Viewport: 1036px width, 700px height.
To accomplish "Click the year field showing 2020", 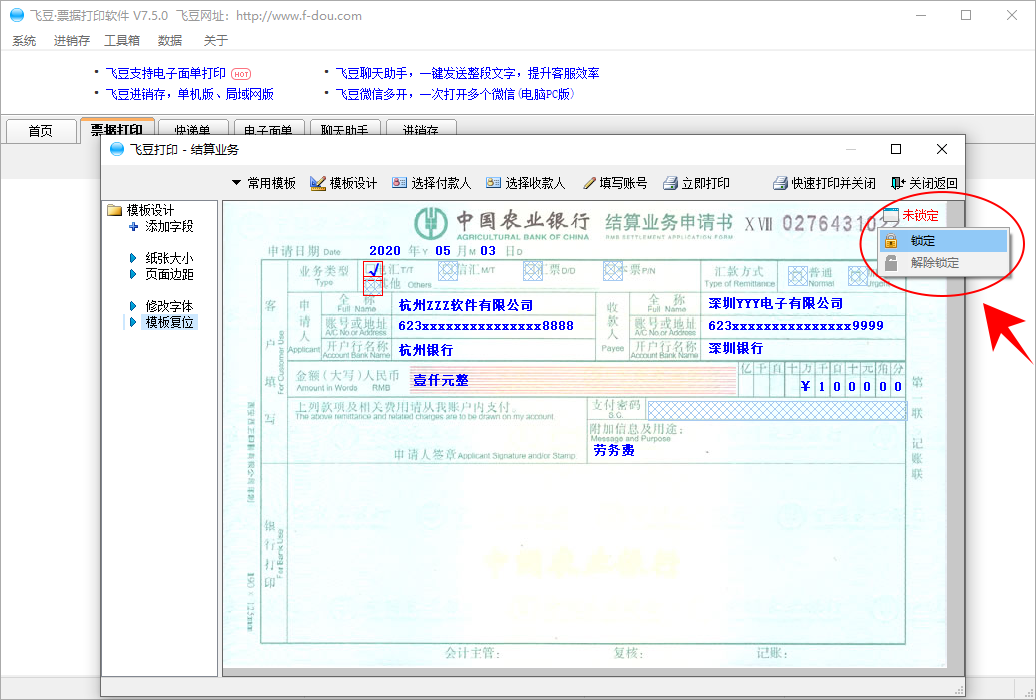I will [385, 251].
